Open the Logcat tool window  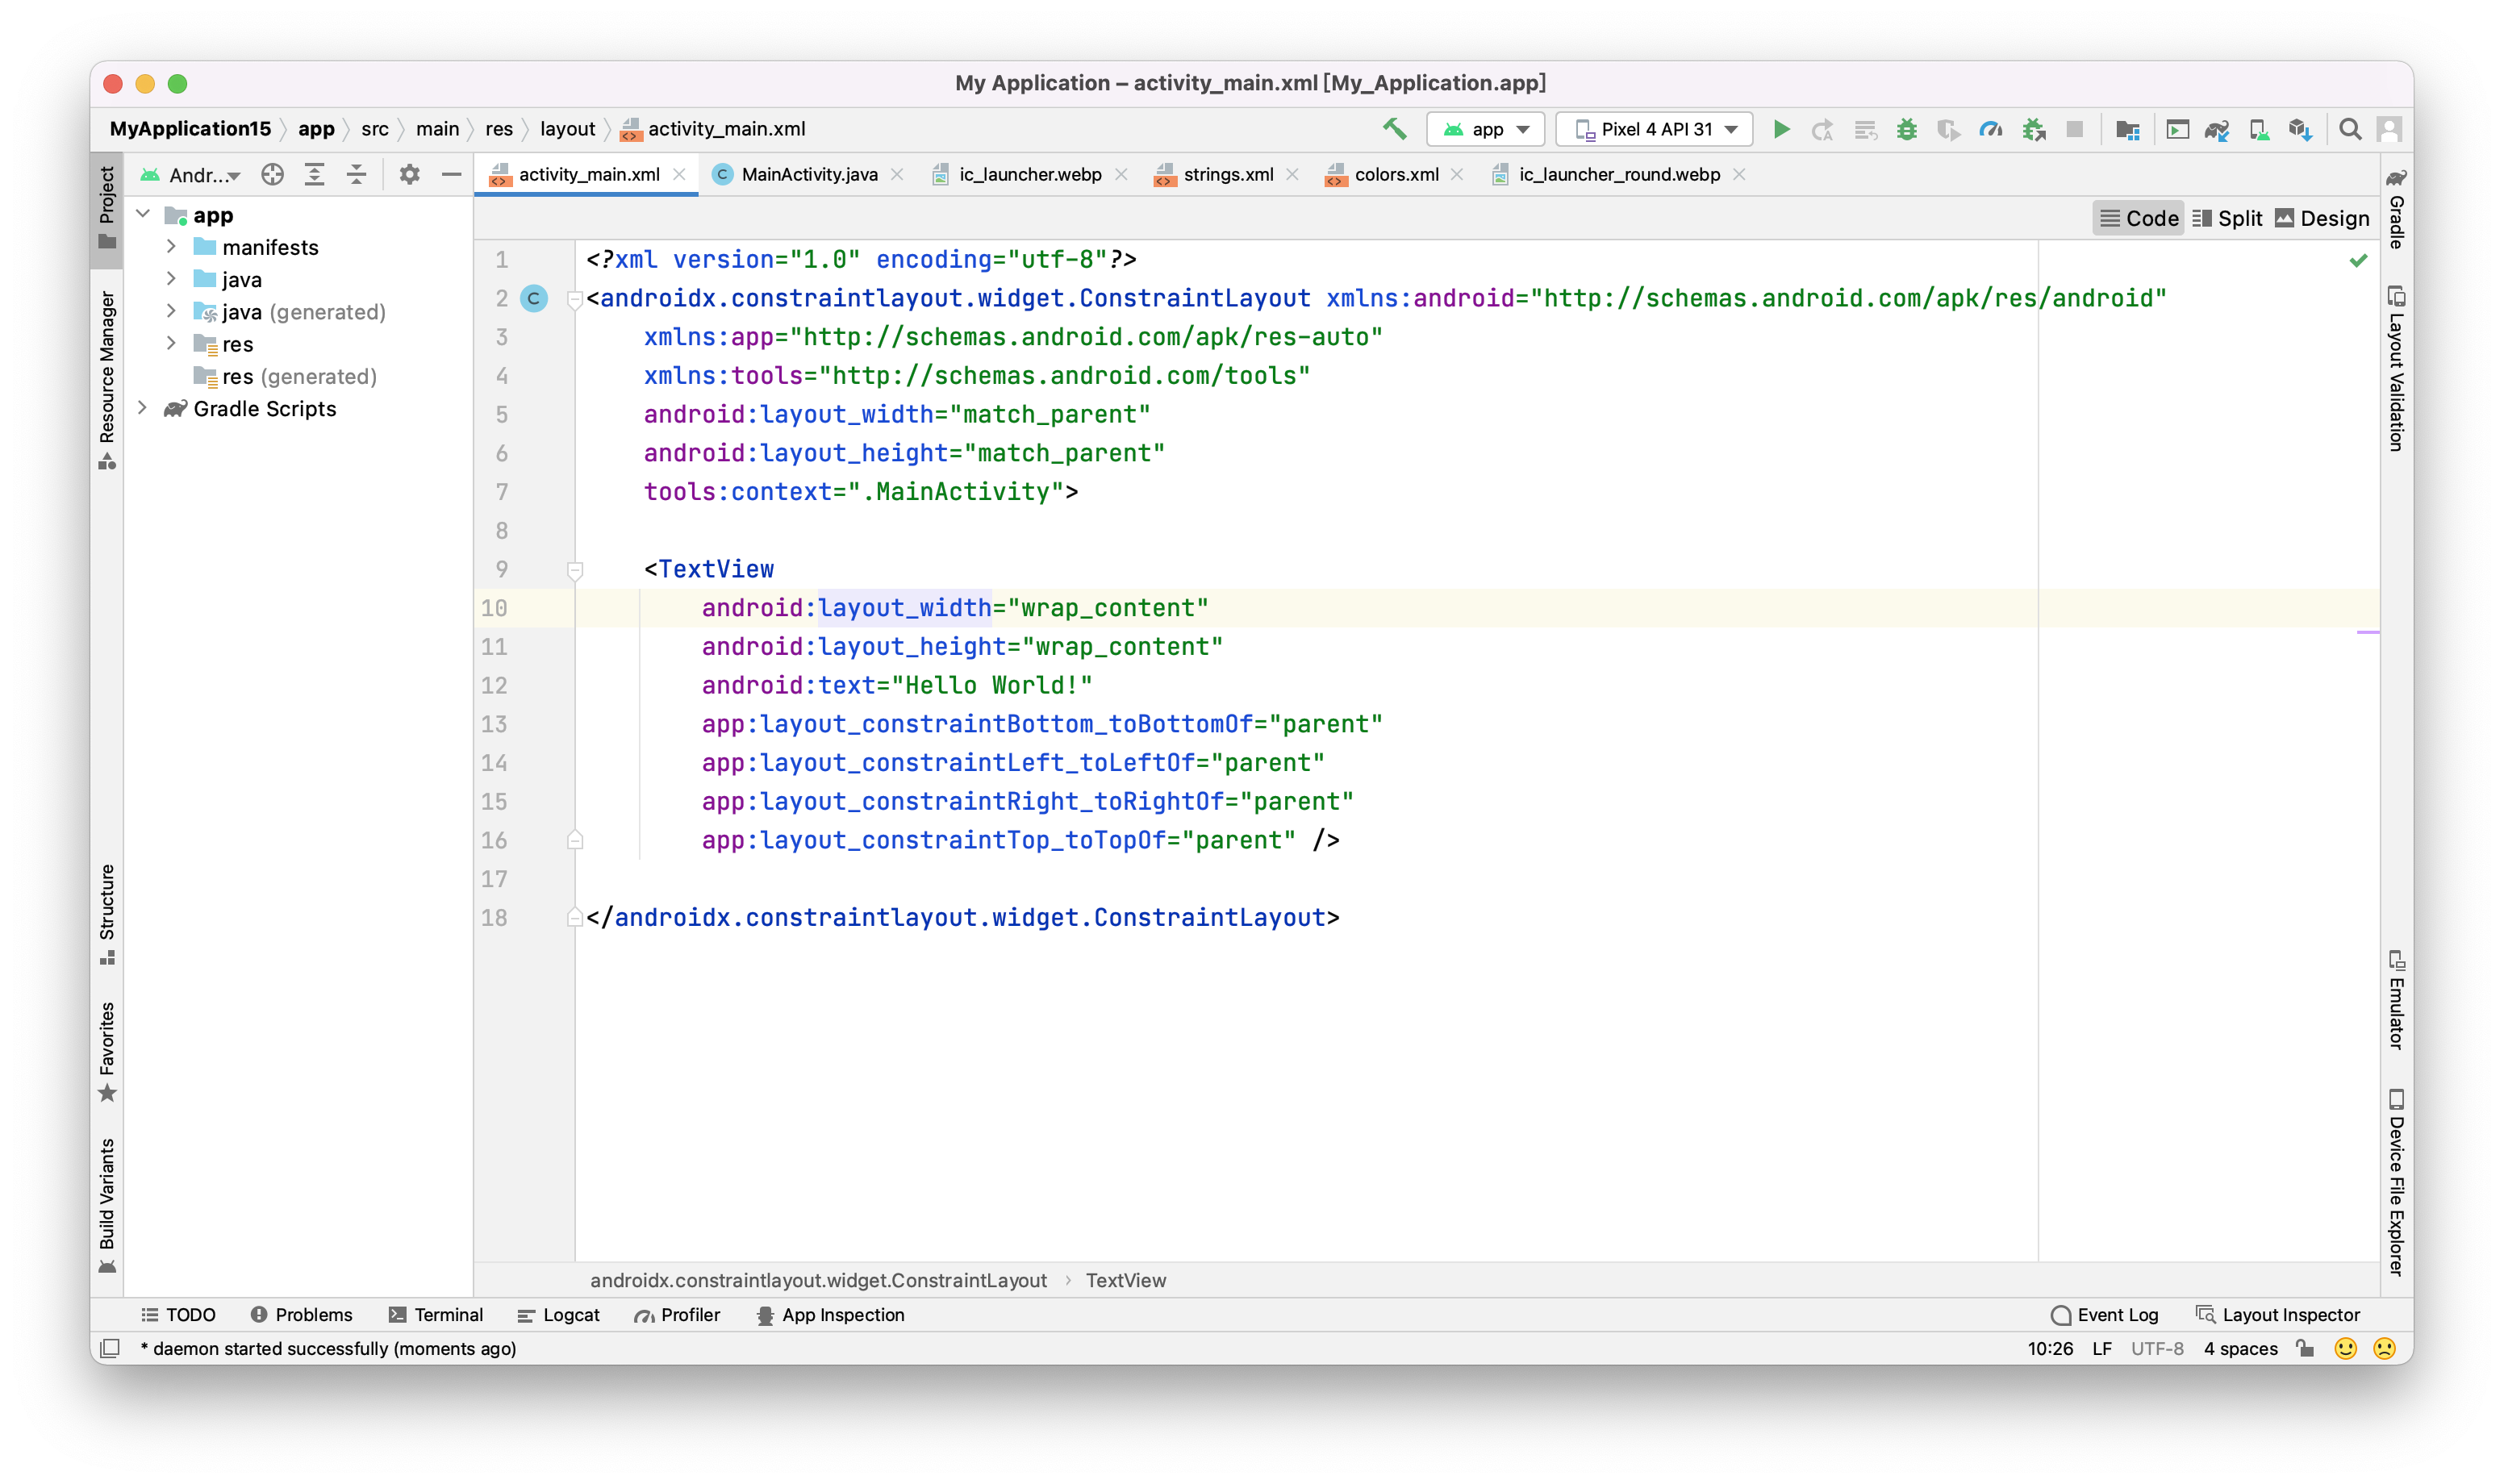559,1315
